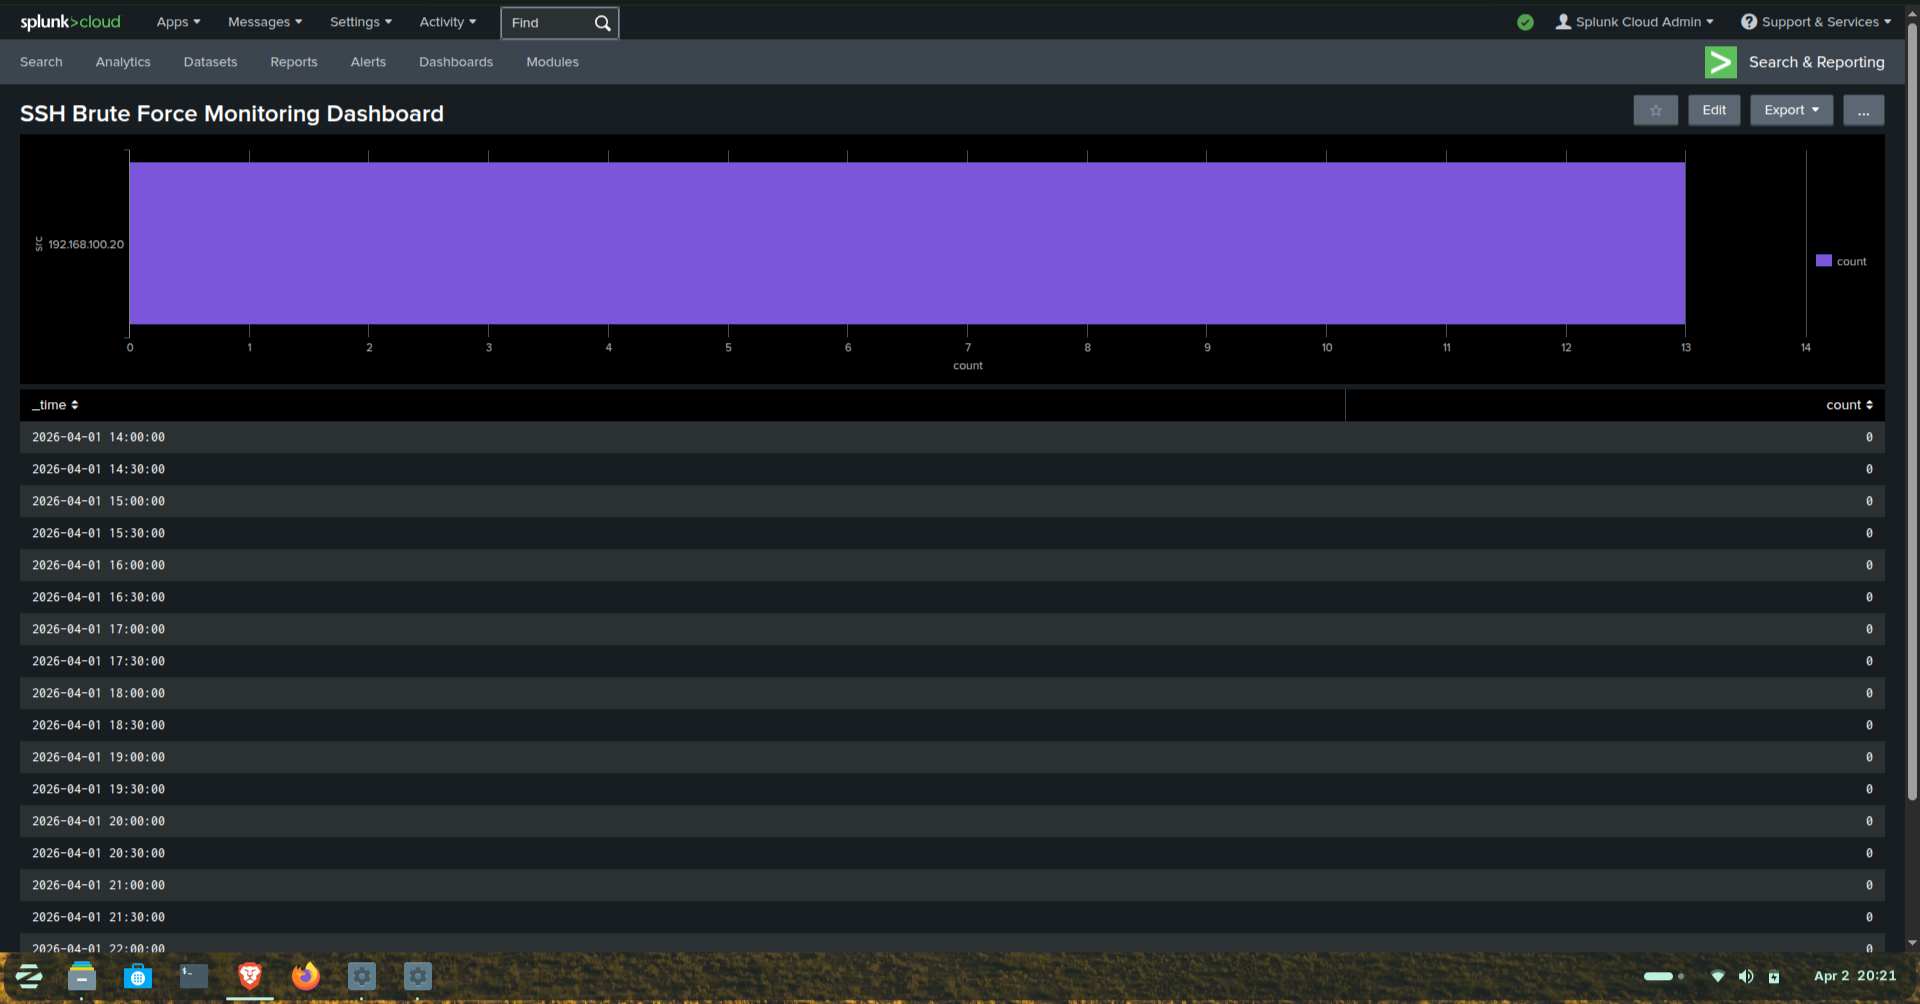Click the user profile icon near Splunk Cloud Admin
This screenshot has height=1004, width=1920.
click(x=1563, y=21)
